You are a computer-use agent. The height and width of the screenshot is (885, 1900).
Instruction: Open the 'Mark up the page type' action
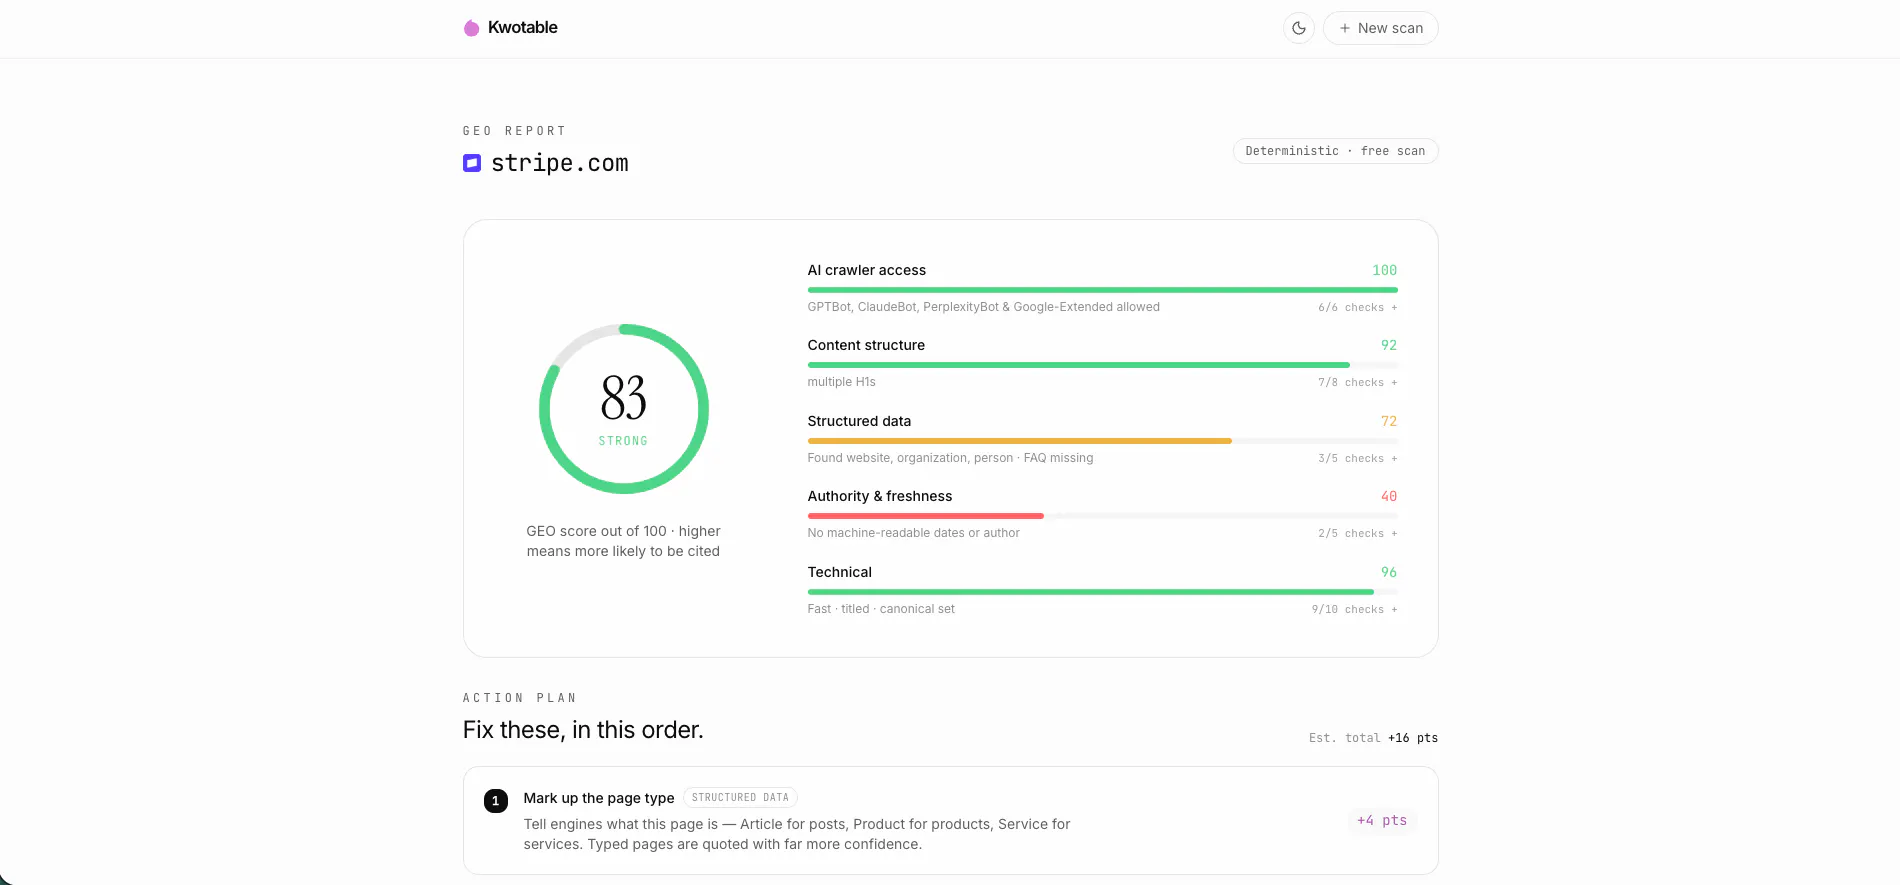point(951,821)
